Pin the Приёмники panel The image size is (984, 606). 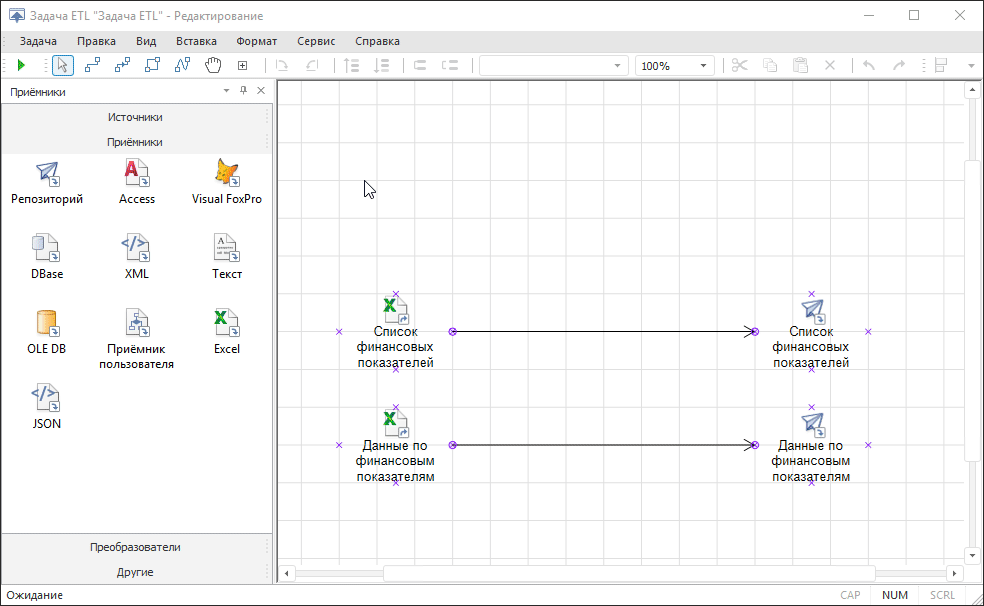pyautogui.click(x=243, y=91)
